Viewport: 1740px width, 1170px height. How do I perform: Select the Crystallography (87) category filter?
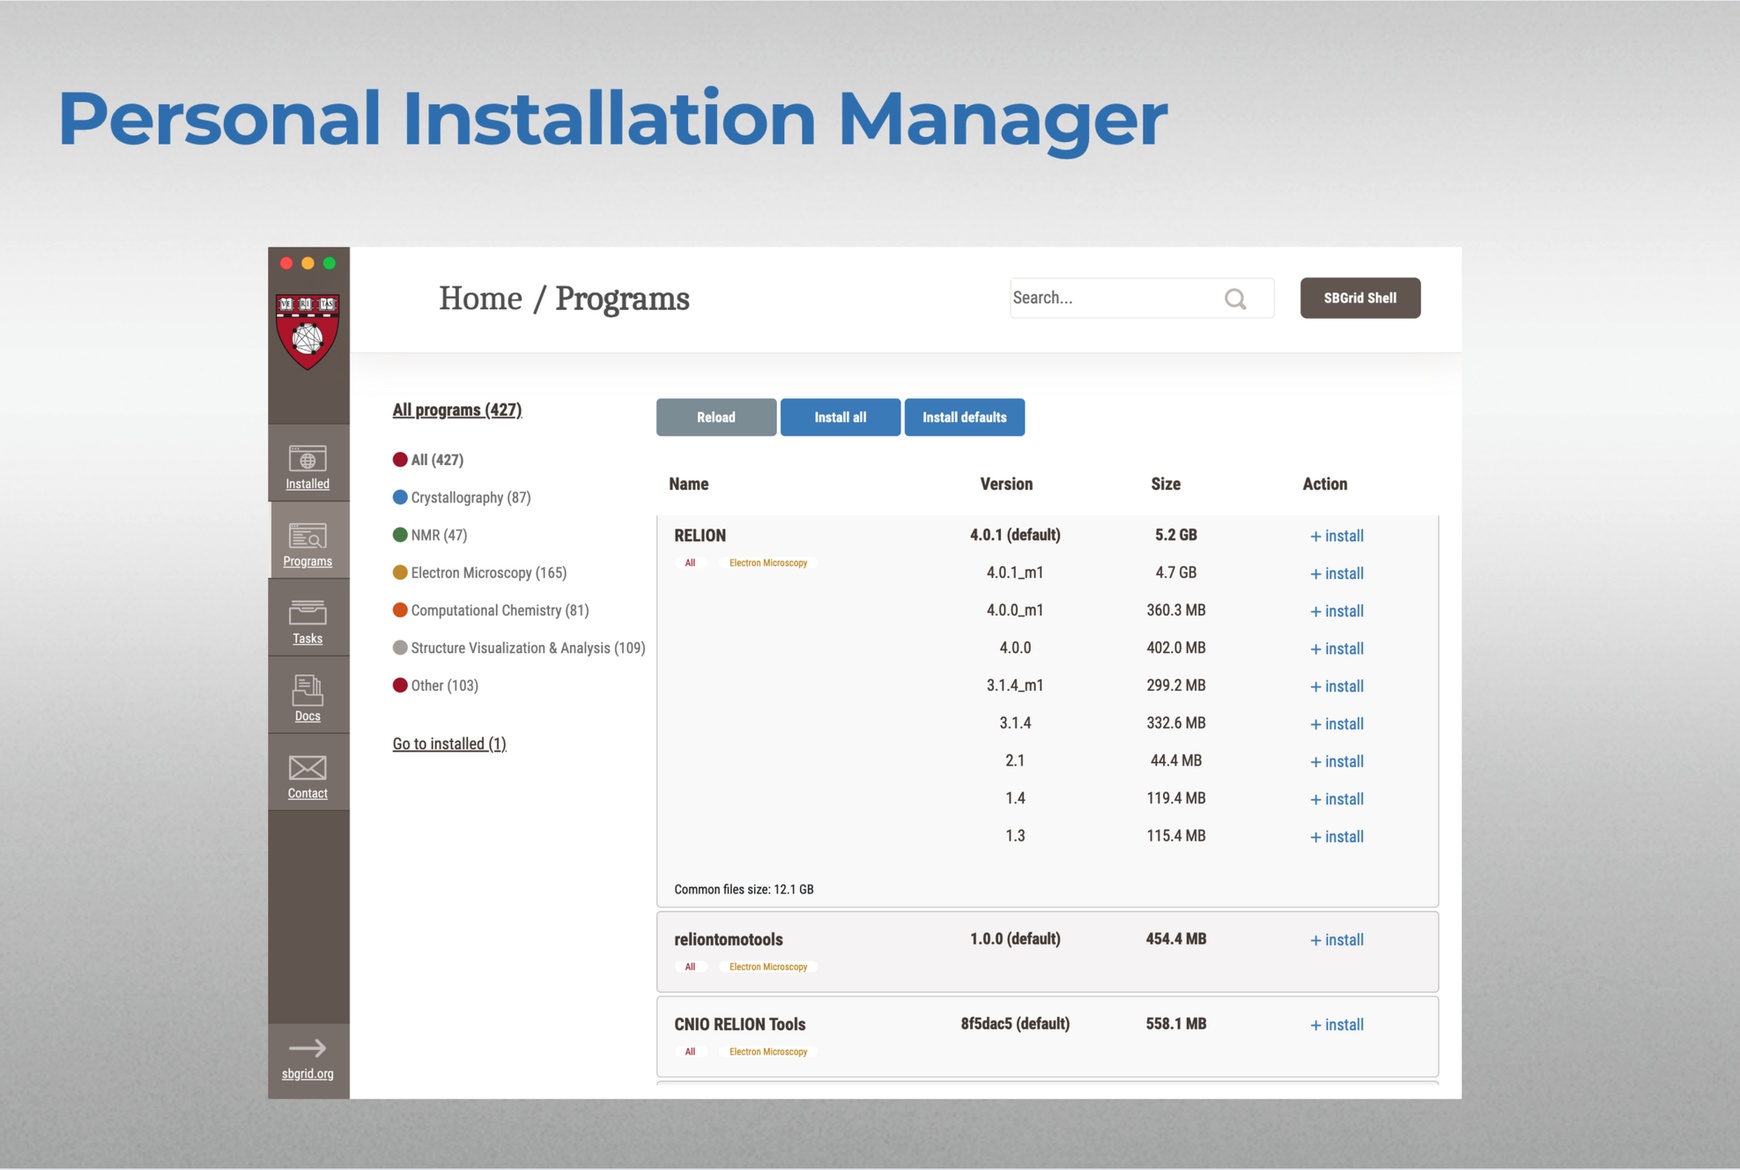(469, 497)
